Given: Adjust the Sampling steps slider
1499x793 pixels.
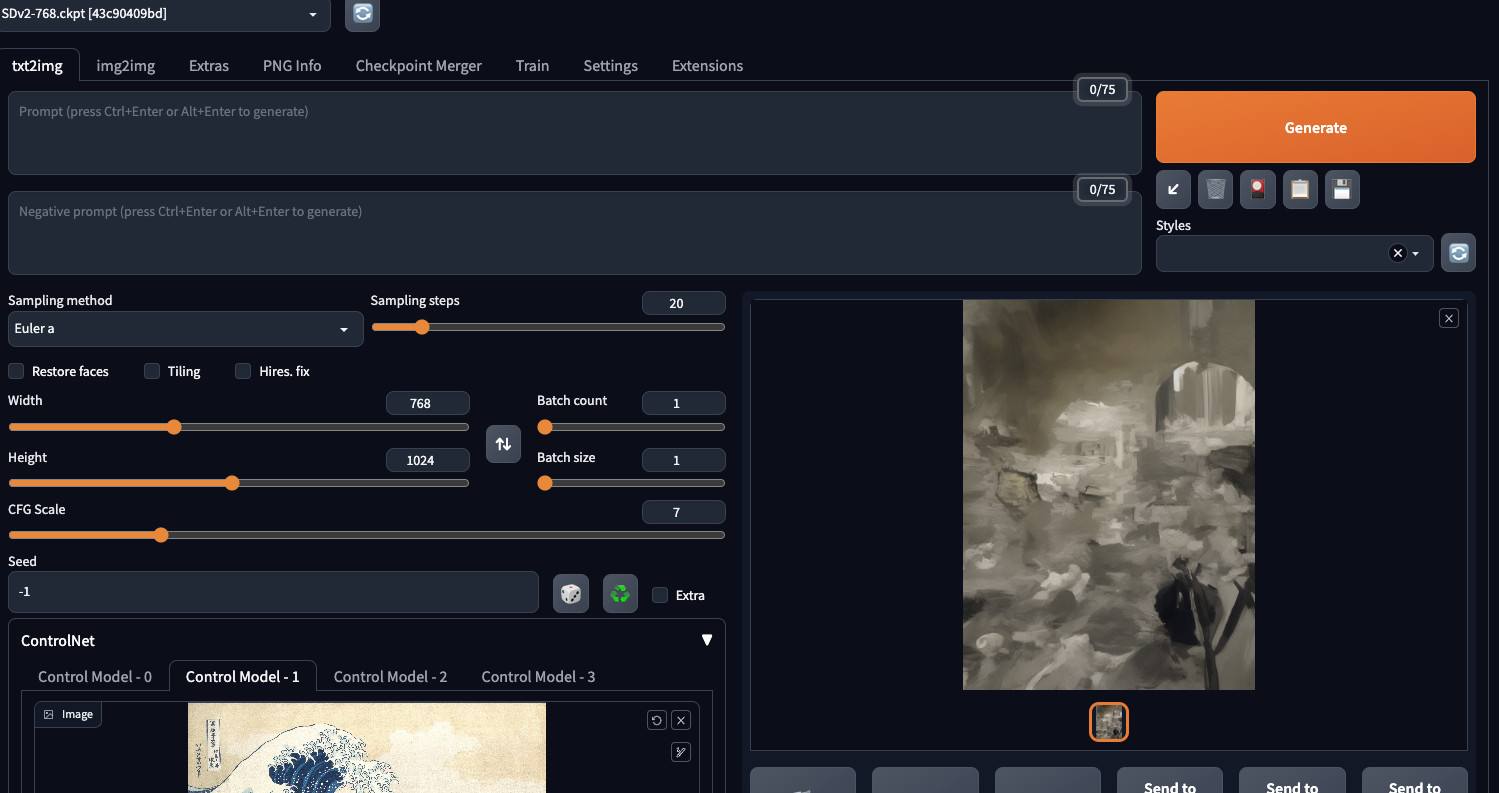Looking at the screenshot, I should click(x=548, y=327).
